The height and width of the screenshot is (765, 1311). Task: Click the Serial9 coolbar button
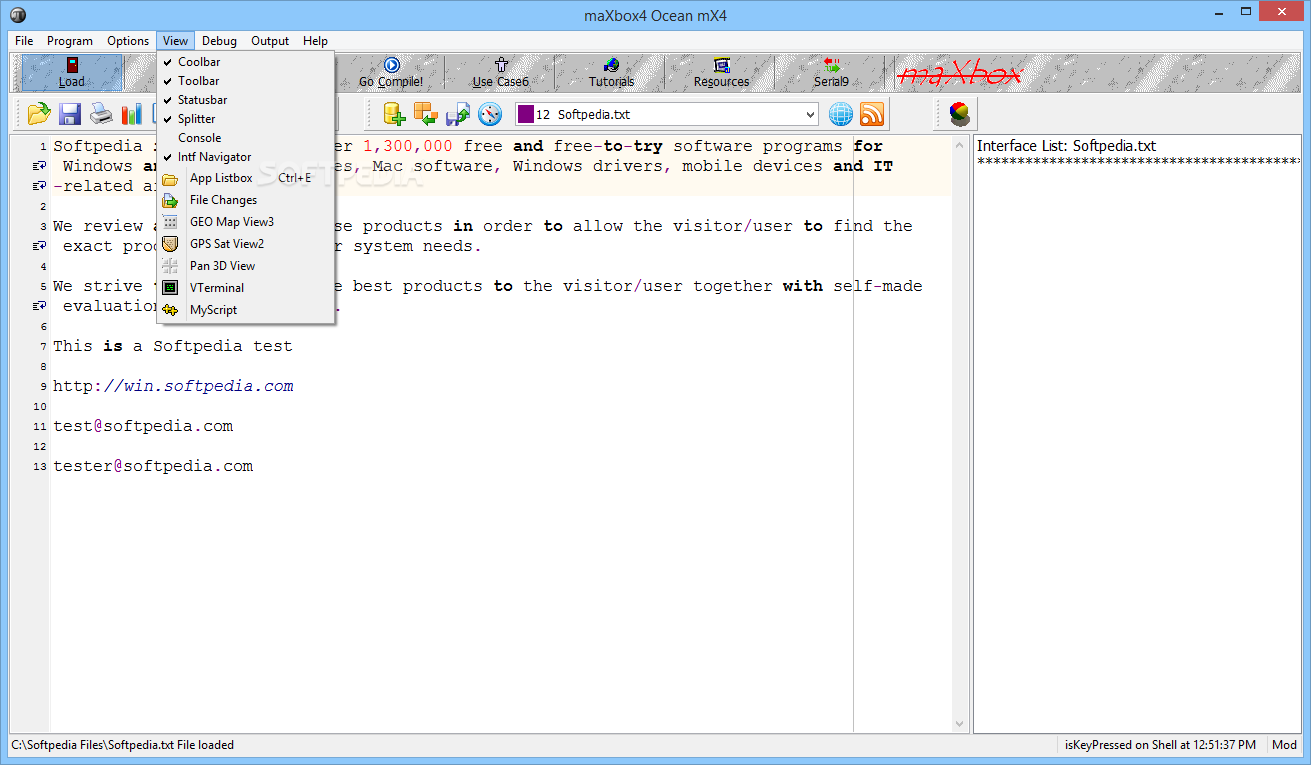tap(831, 73)
